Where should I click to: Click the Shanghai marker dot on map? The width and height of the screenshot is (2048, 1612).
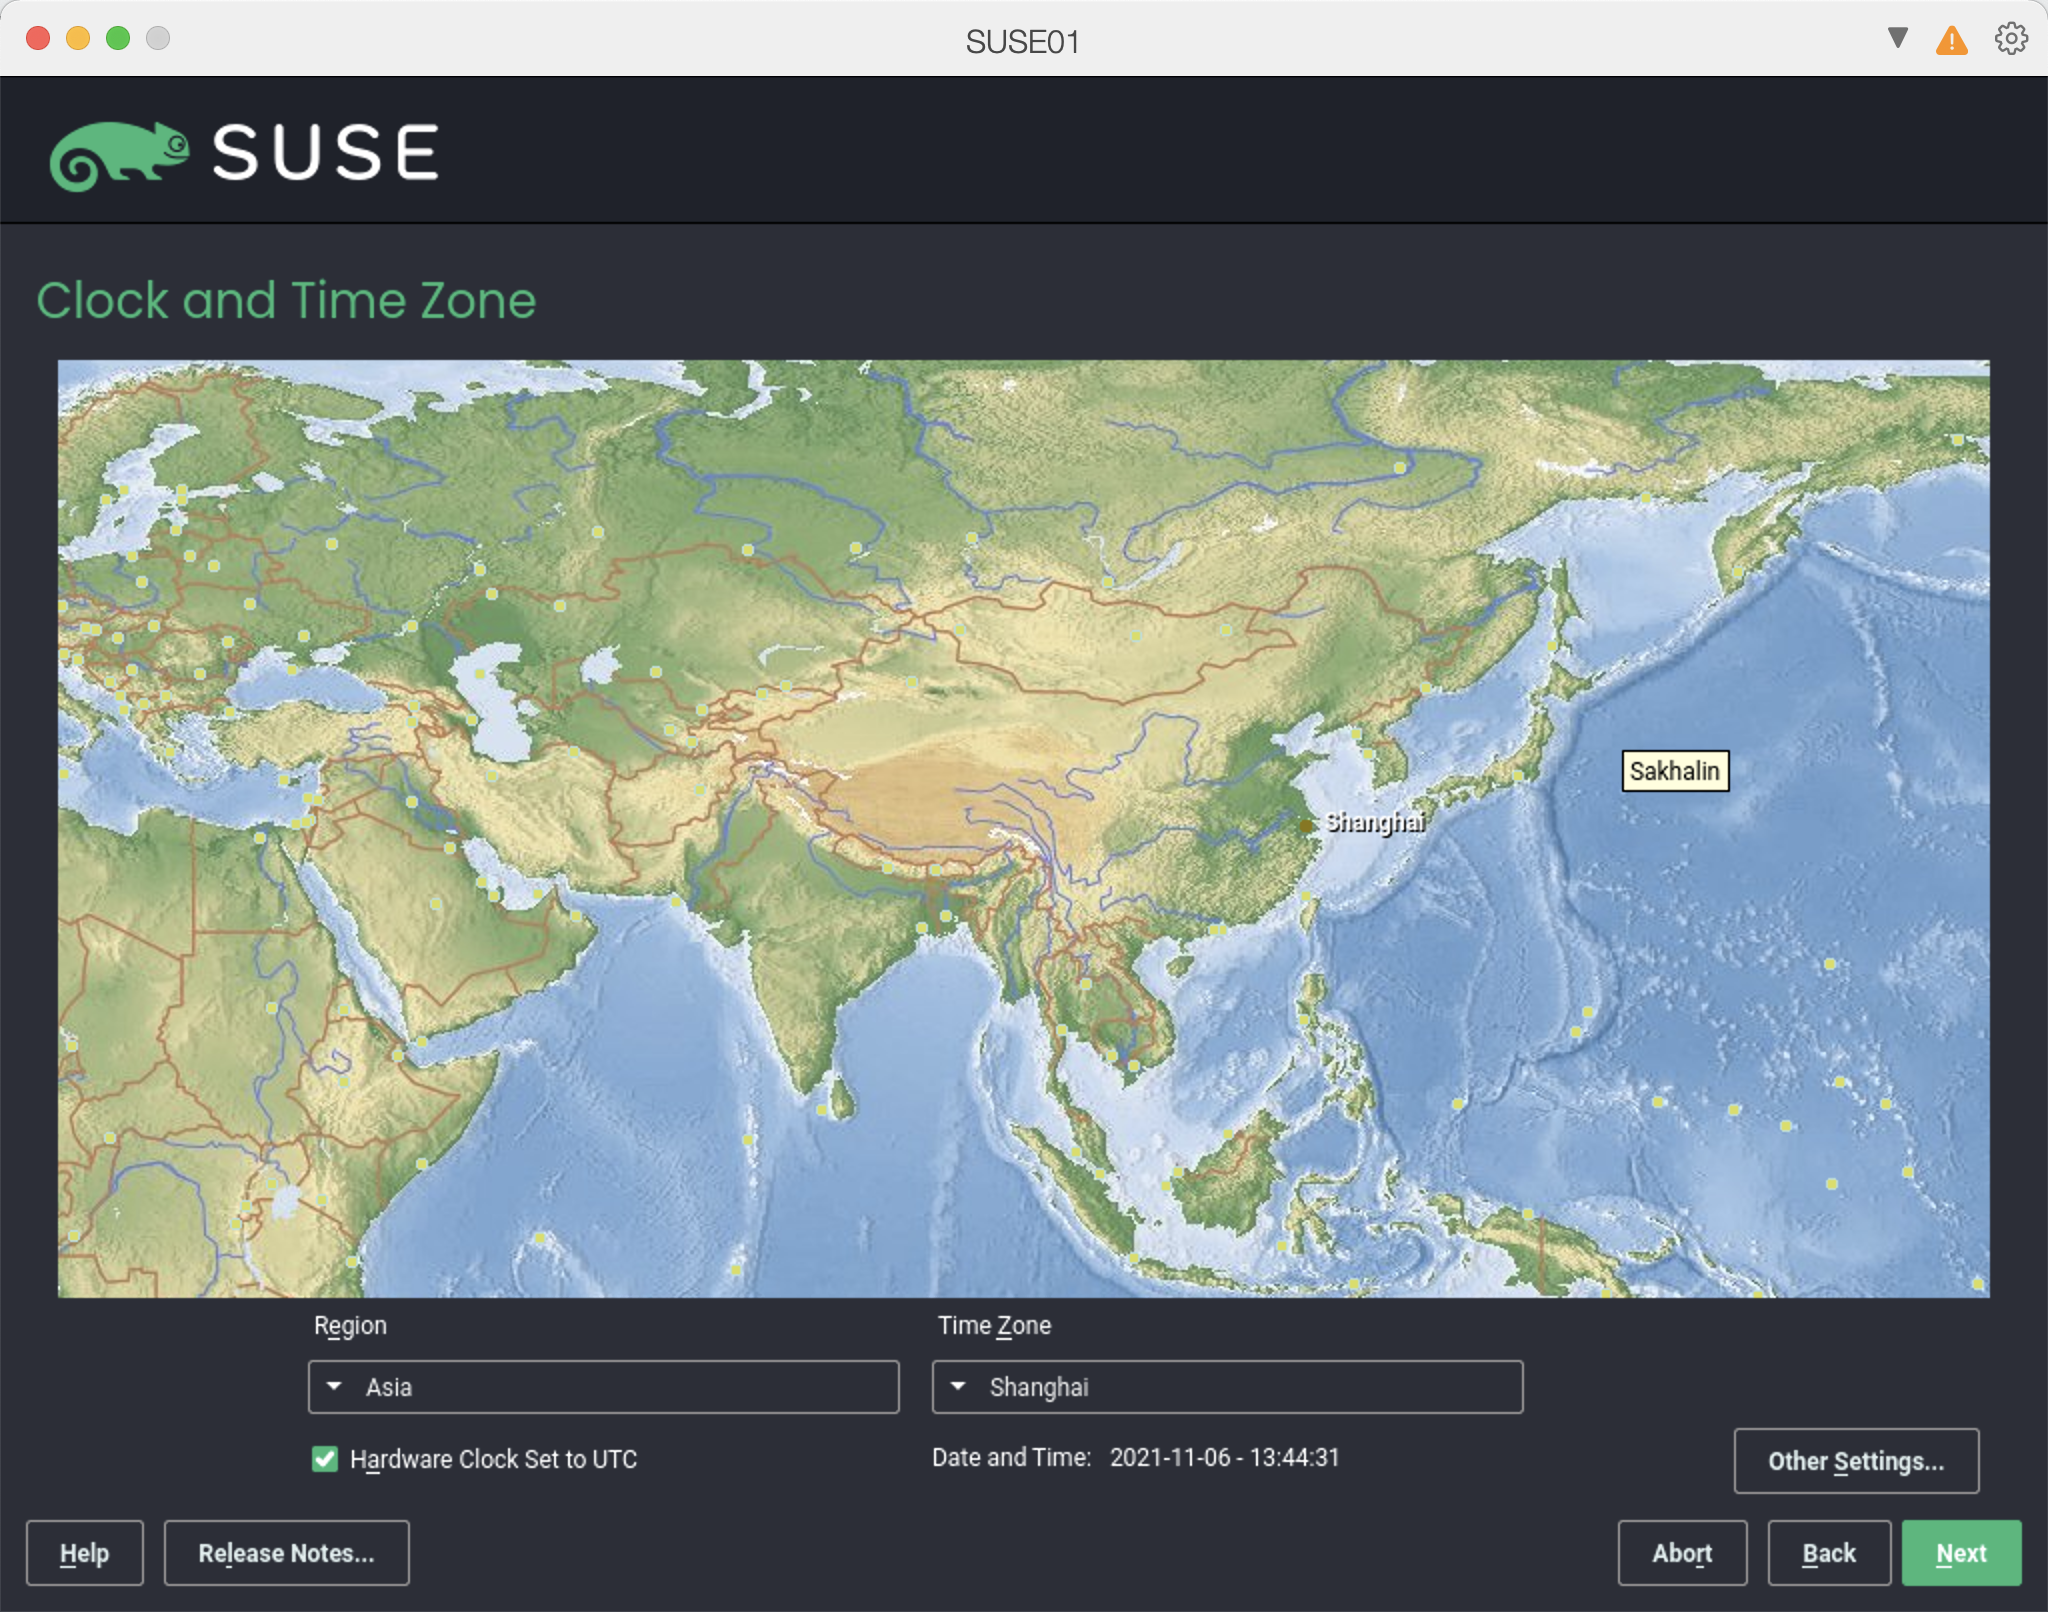1305,825
